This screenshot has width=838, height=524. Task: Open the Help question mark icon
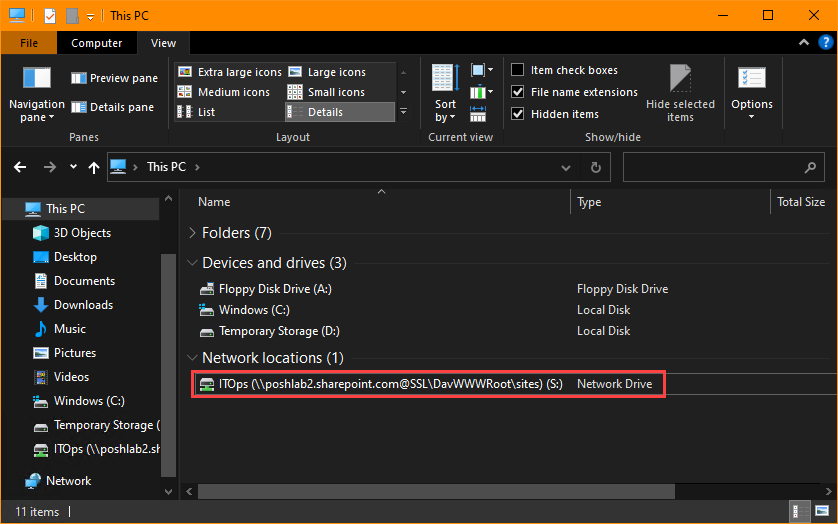point(824,43)
